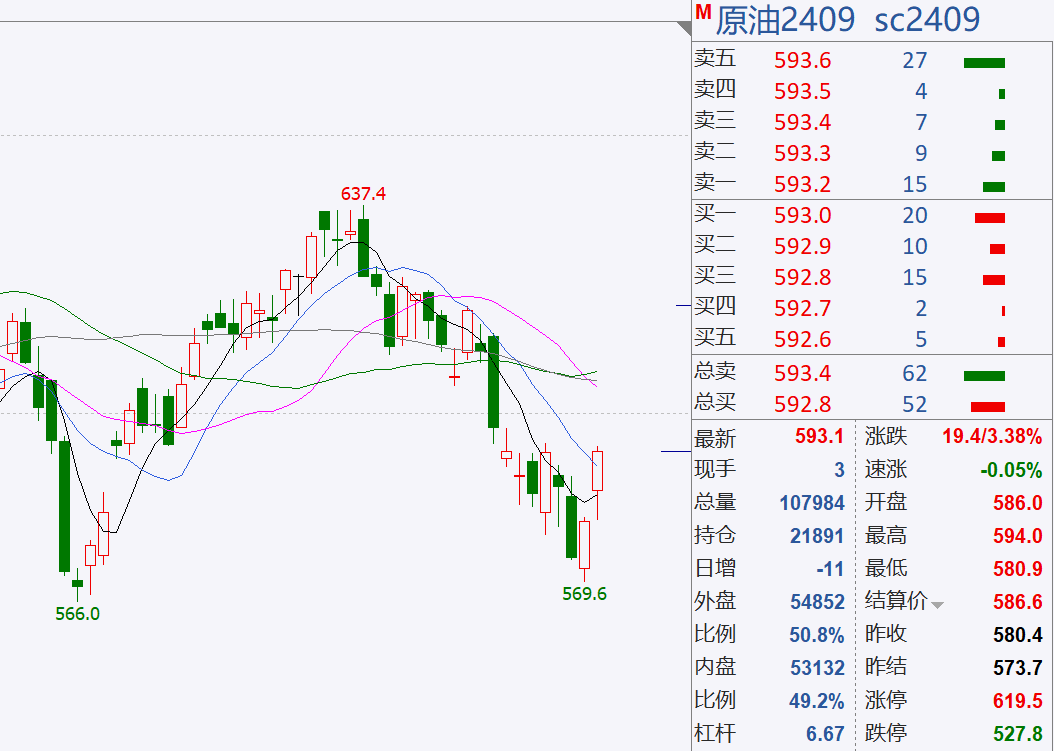Click the 637.4 high price label

point(363,193)
